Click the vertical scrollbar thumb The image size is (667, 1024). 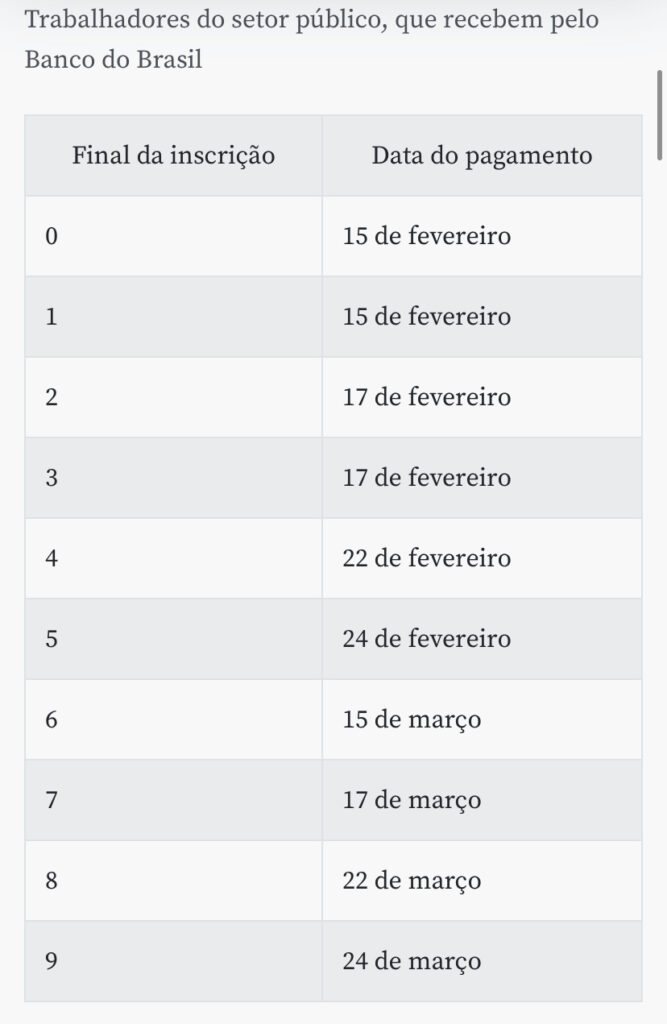(x=659, y=114)
